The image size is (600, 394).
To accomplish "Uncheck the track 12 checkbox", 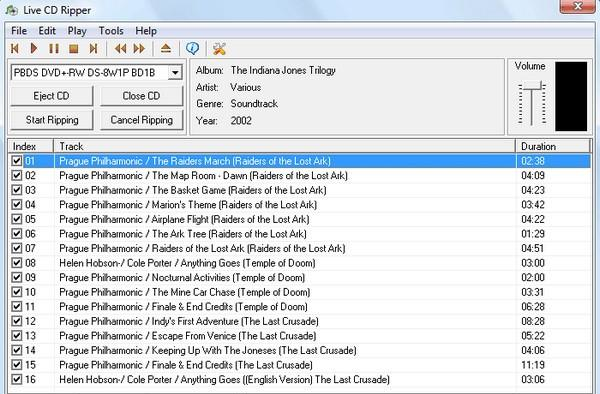I will [16, 321].
